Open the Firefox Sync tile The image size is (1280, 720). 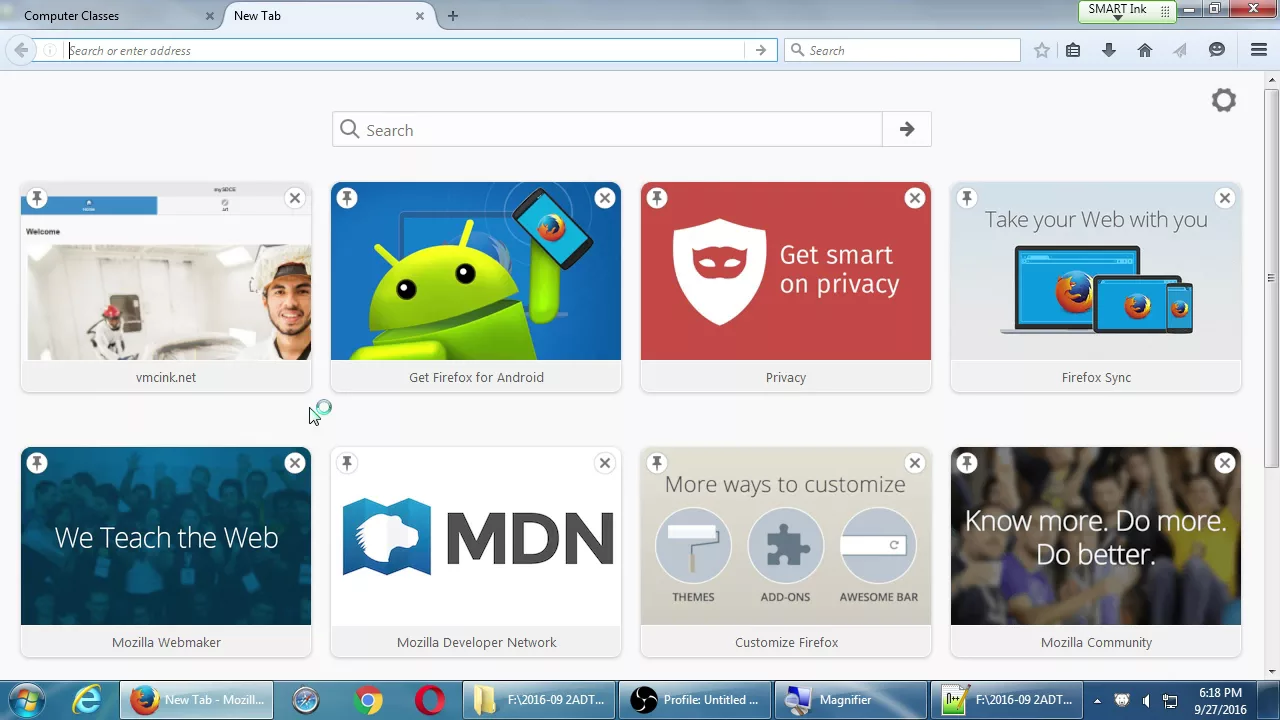point(1096,287)
